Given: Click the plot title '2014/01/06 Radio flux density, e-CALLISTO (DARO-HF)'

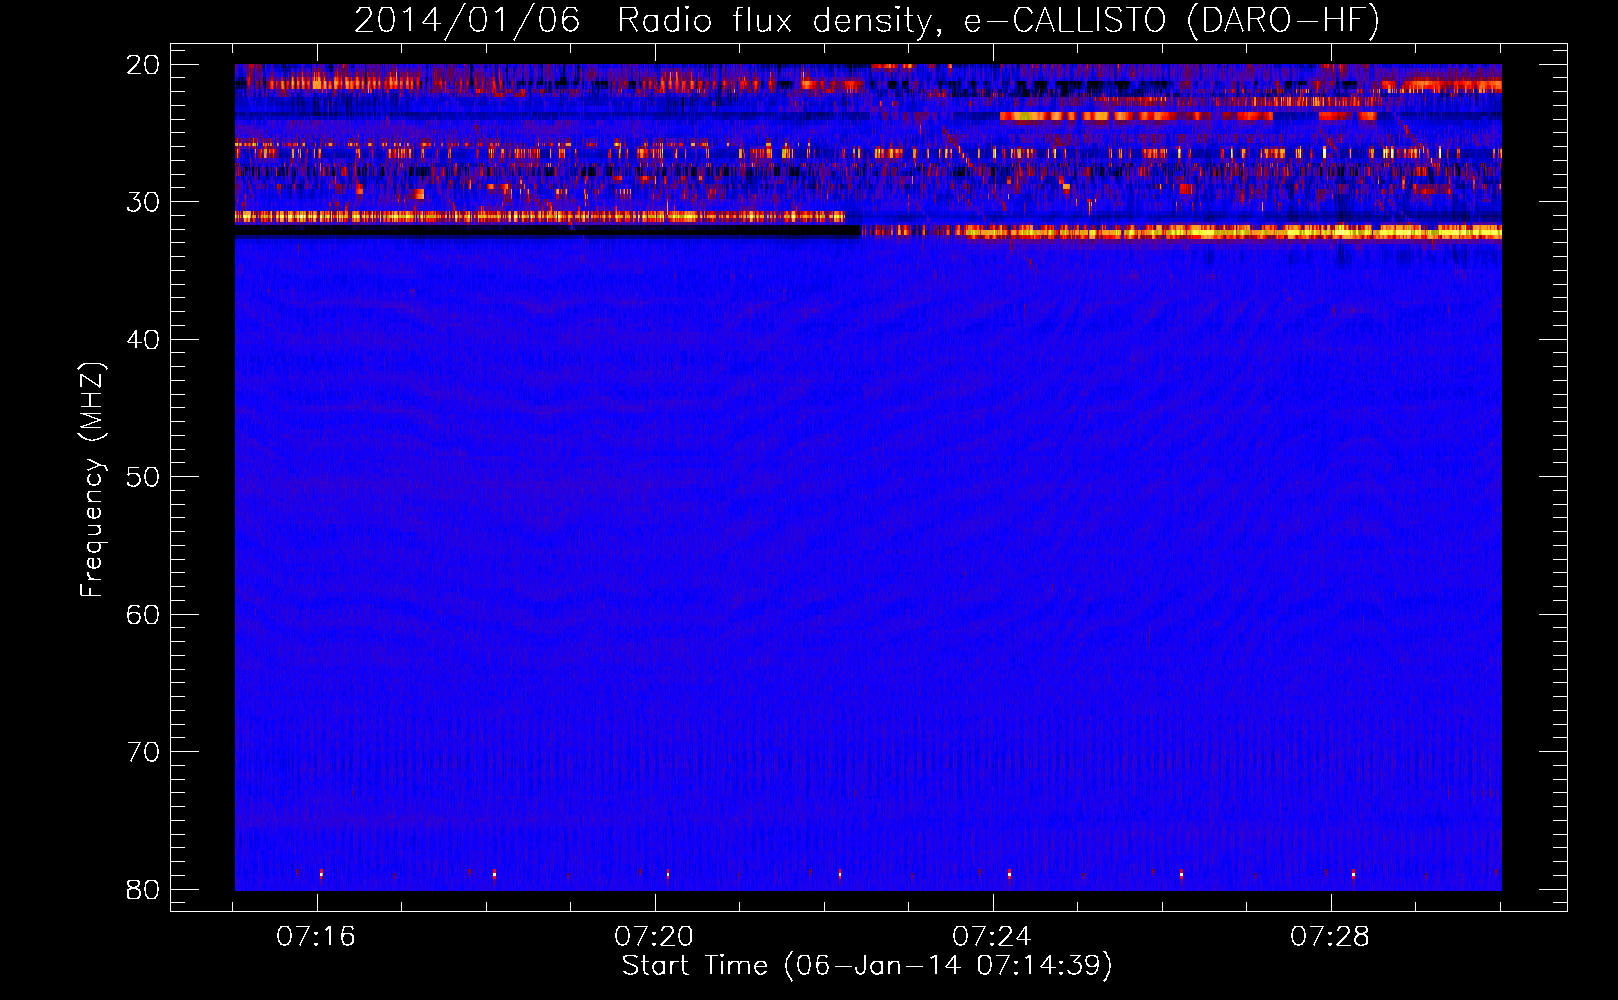Looking at the screenshot, I should [867, 21].
